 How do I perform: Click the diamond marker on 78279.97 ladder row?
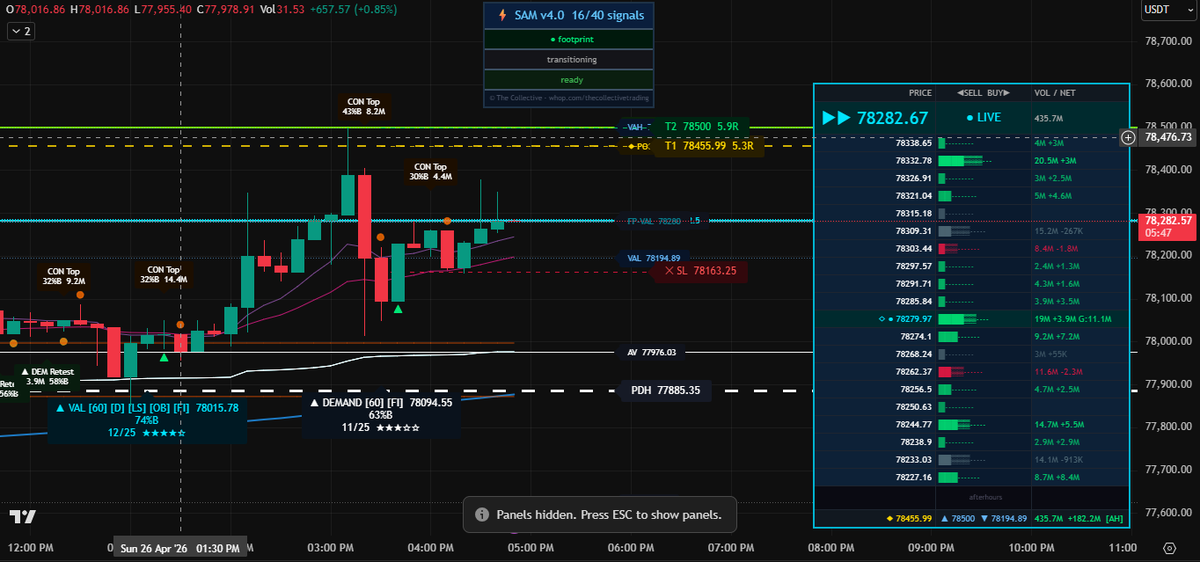tap(883, 318)
